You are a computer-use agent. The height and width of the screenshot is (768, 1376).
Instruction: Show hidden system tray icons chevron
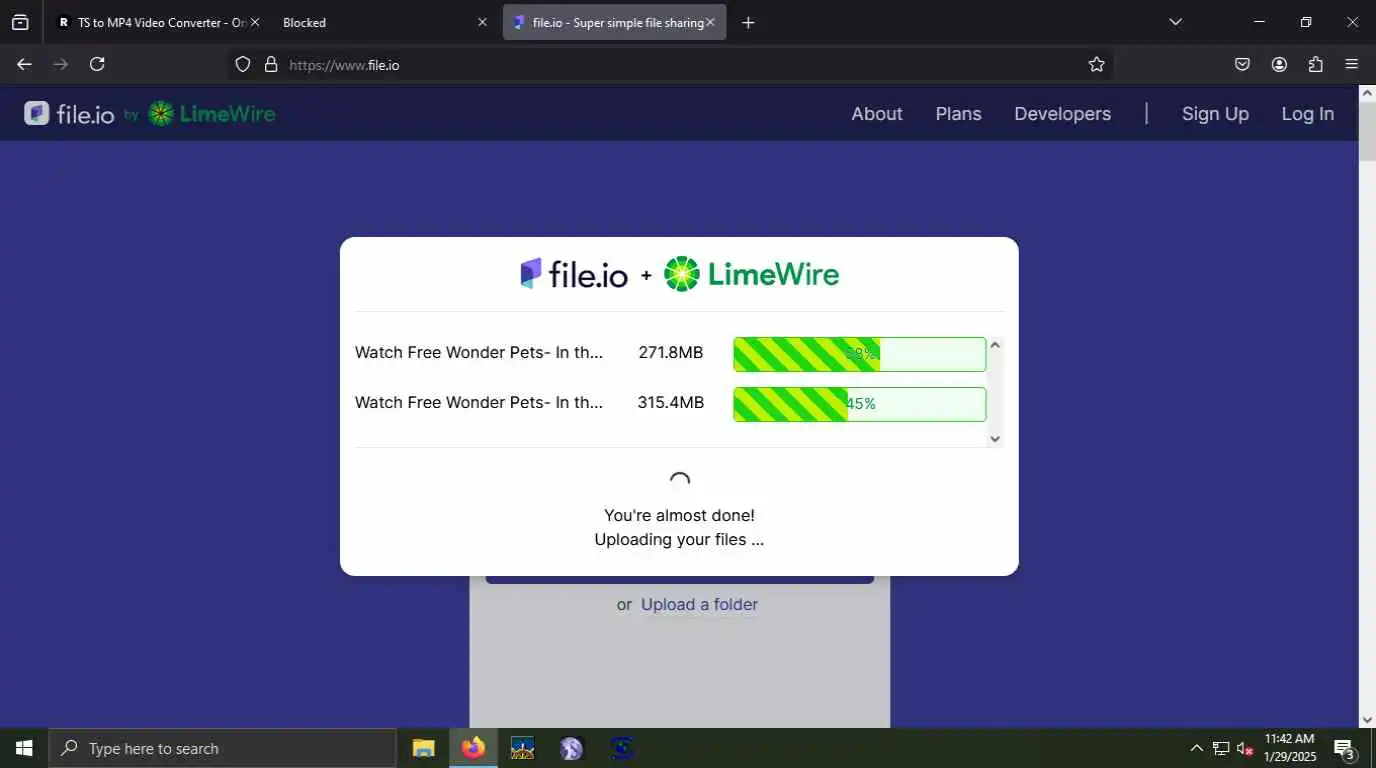pos(1196,748)
